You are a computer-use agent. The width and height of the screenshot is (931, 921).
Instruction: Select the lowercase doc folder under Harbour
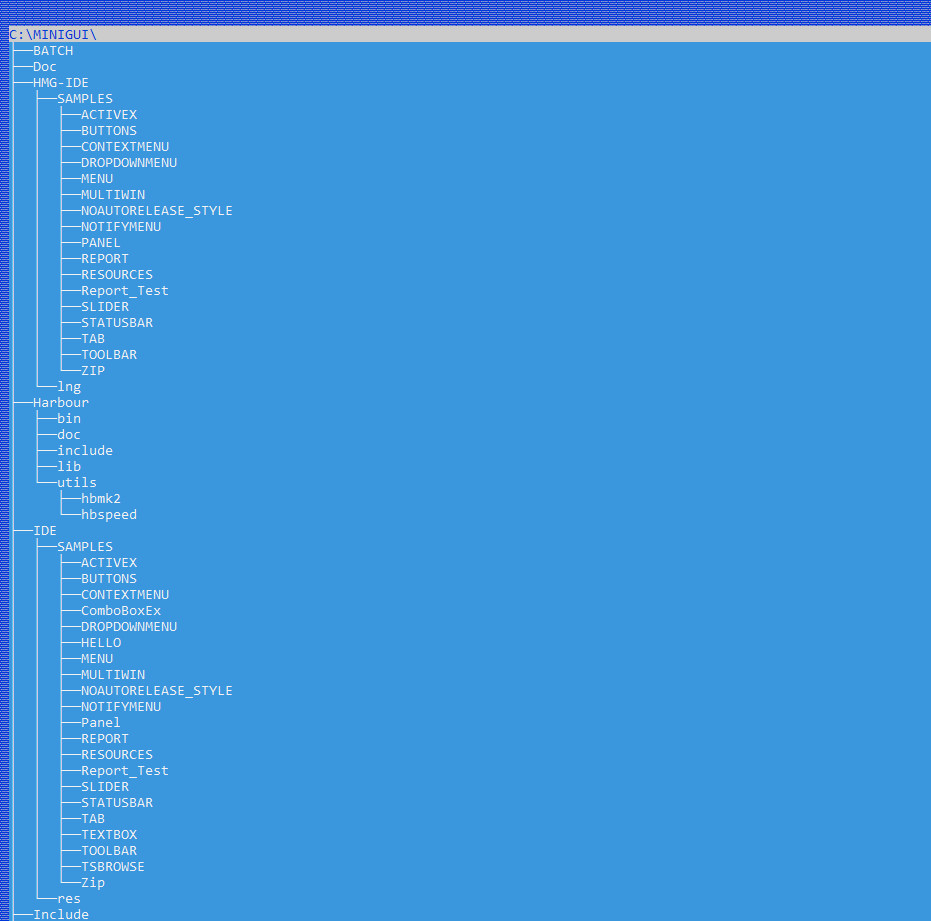[x=69, y=435]
